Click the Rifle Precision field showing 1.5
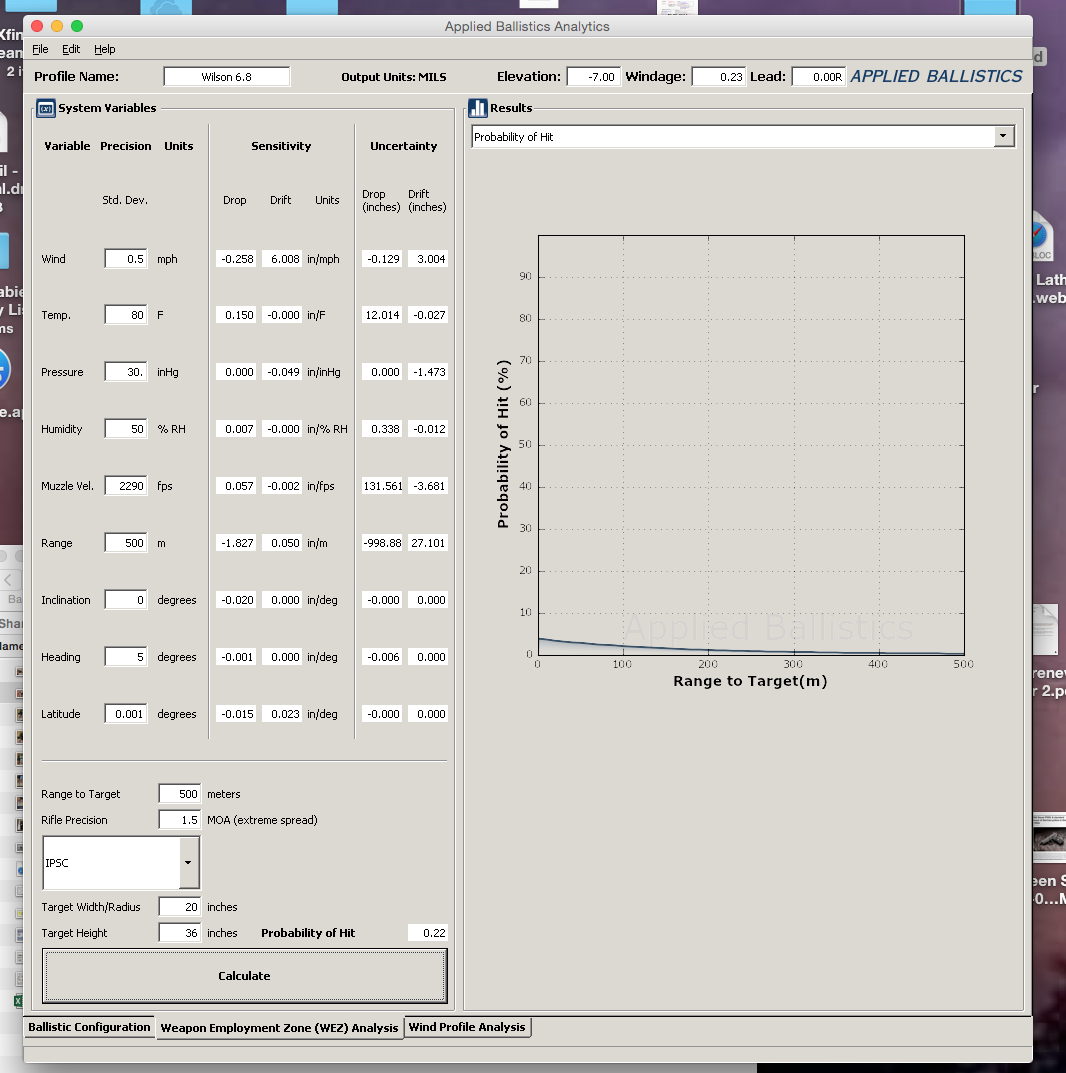This screenshot has width=1066, height=1073. click(180, 820)
